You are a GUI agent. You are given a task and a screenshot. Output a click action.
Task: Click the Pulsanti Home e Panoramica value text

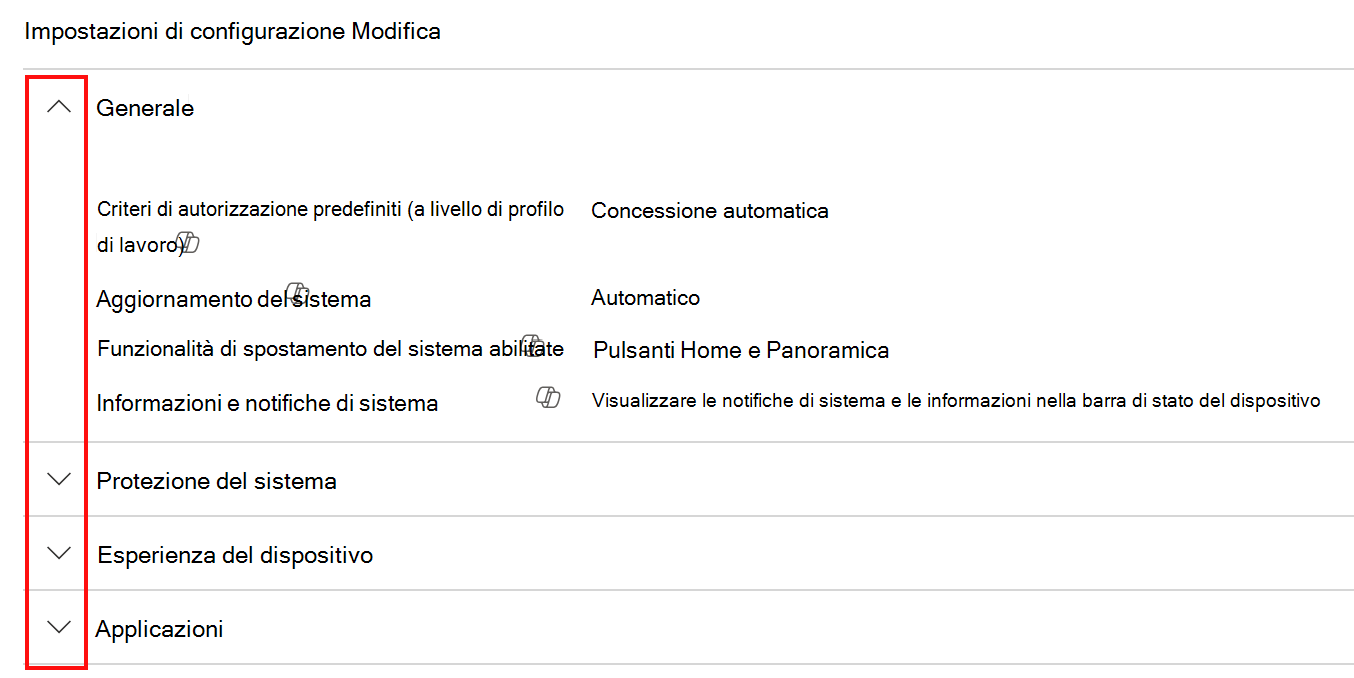(740, 349)
